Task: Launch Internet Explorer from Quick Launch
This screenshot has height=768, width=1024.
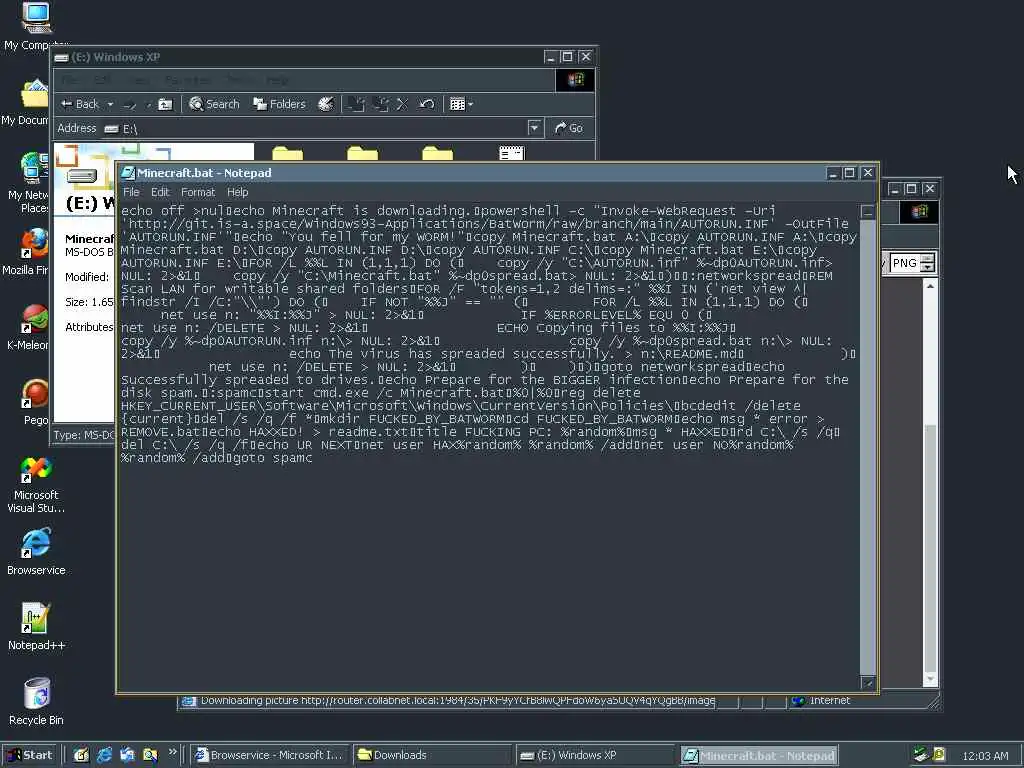Action: [104, 755]
